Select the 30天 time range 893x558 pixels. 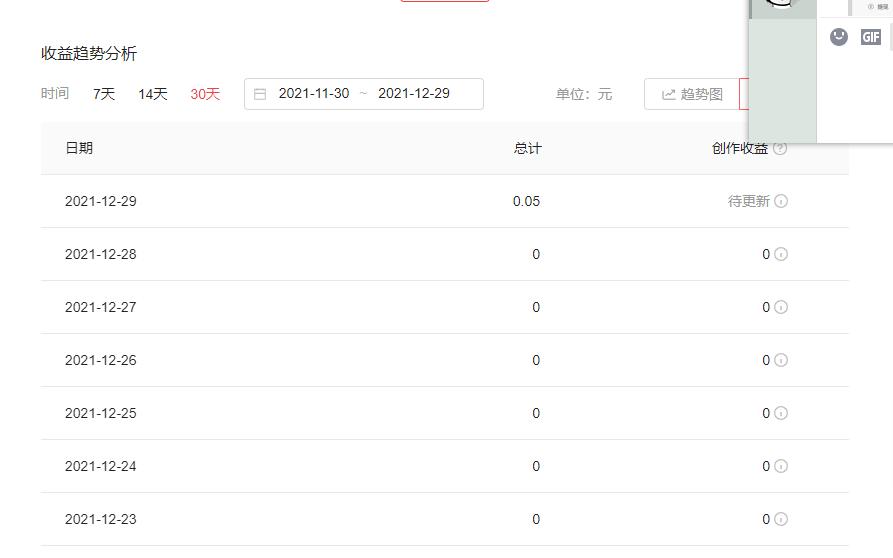tap(205, 94)
